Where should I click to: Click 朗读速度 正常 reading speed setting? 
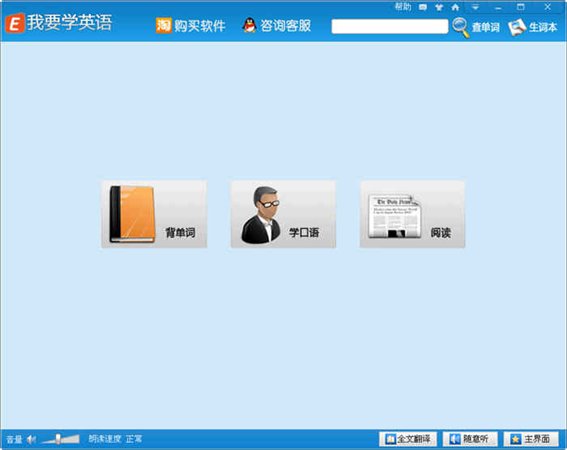pos(115,439)
